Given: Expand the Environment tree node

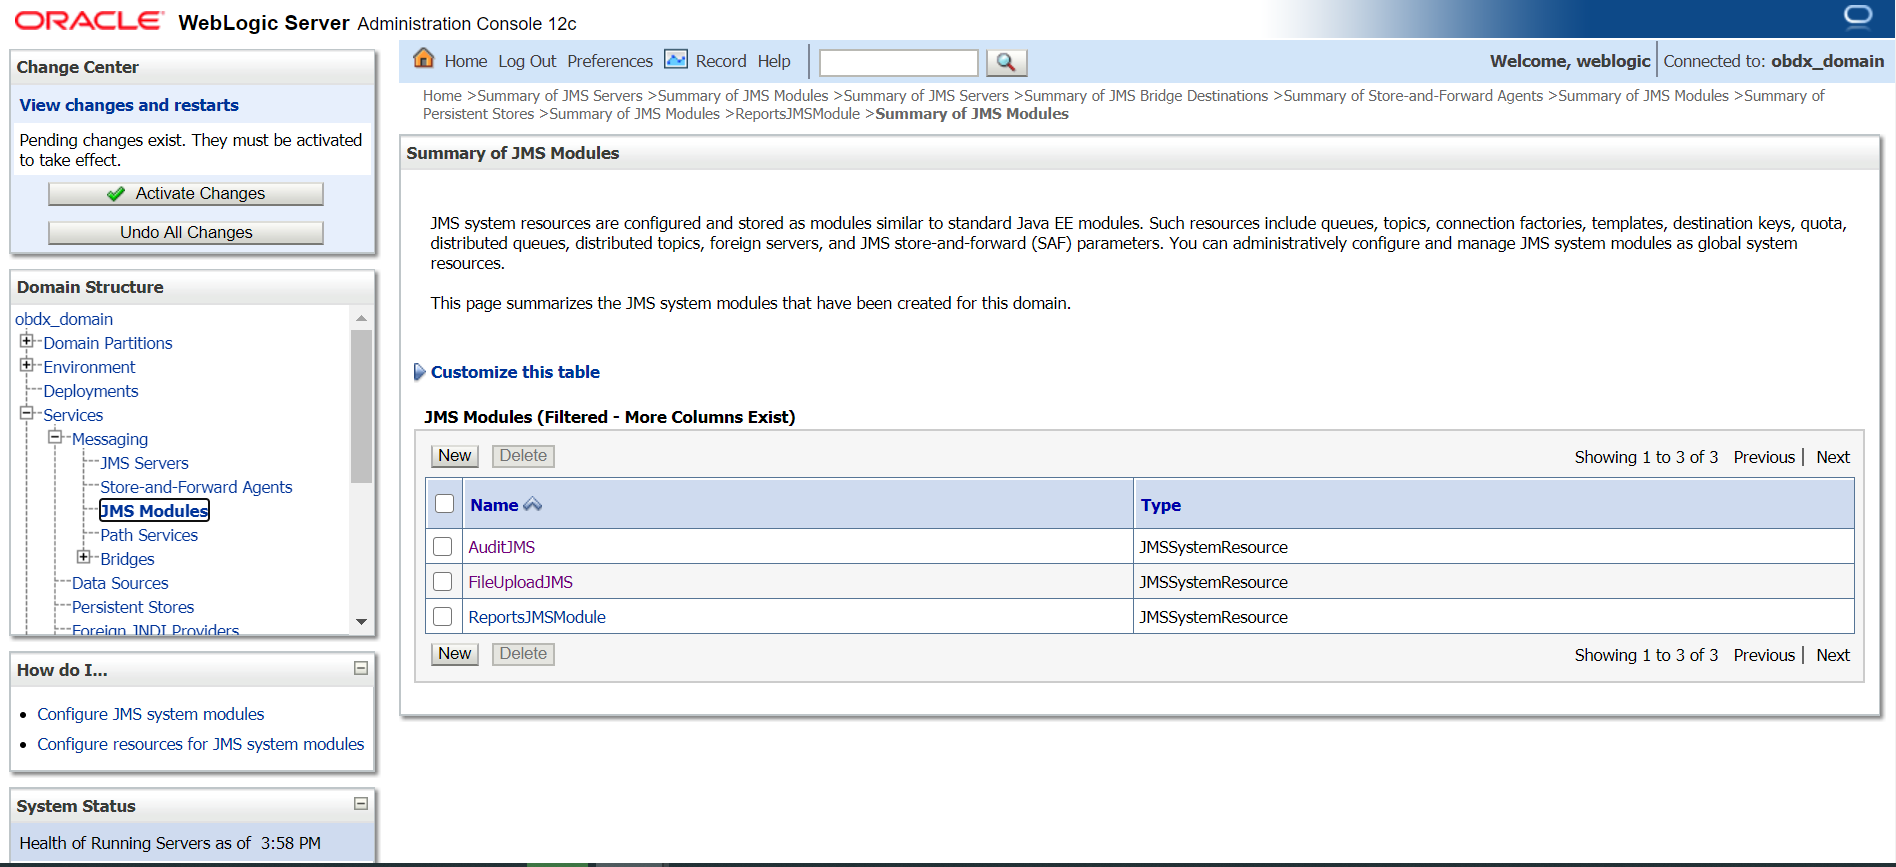Looking at the screenshot, I should click(27, 365).
